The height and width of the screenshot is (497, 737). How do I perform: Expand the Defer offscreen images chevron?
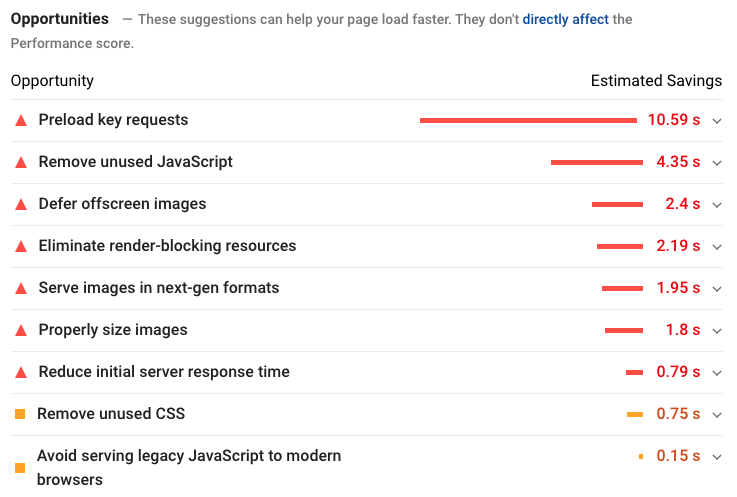coord(717,205)
